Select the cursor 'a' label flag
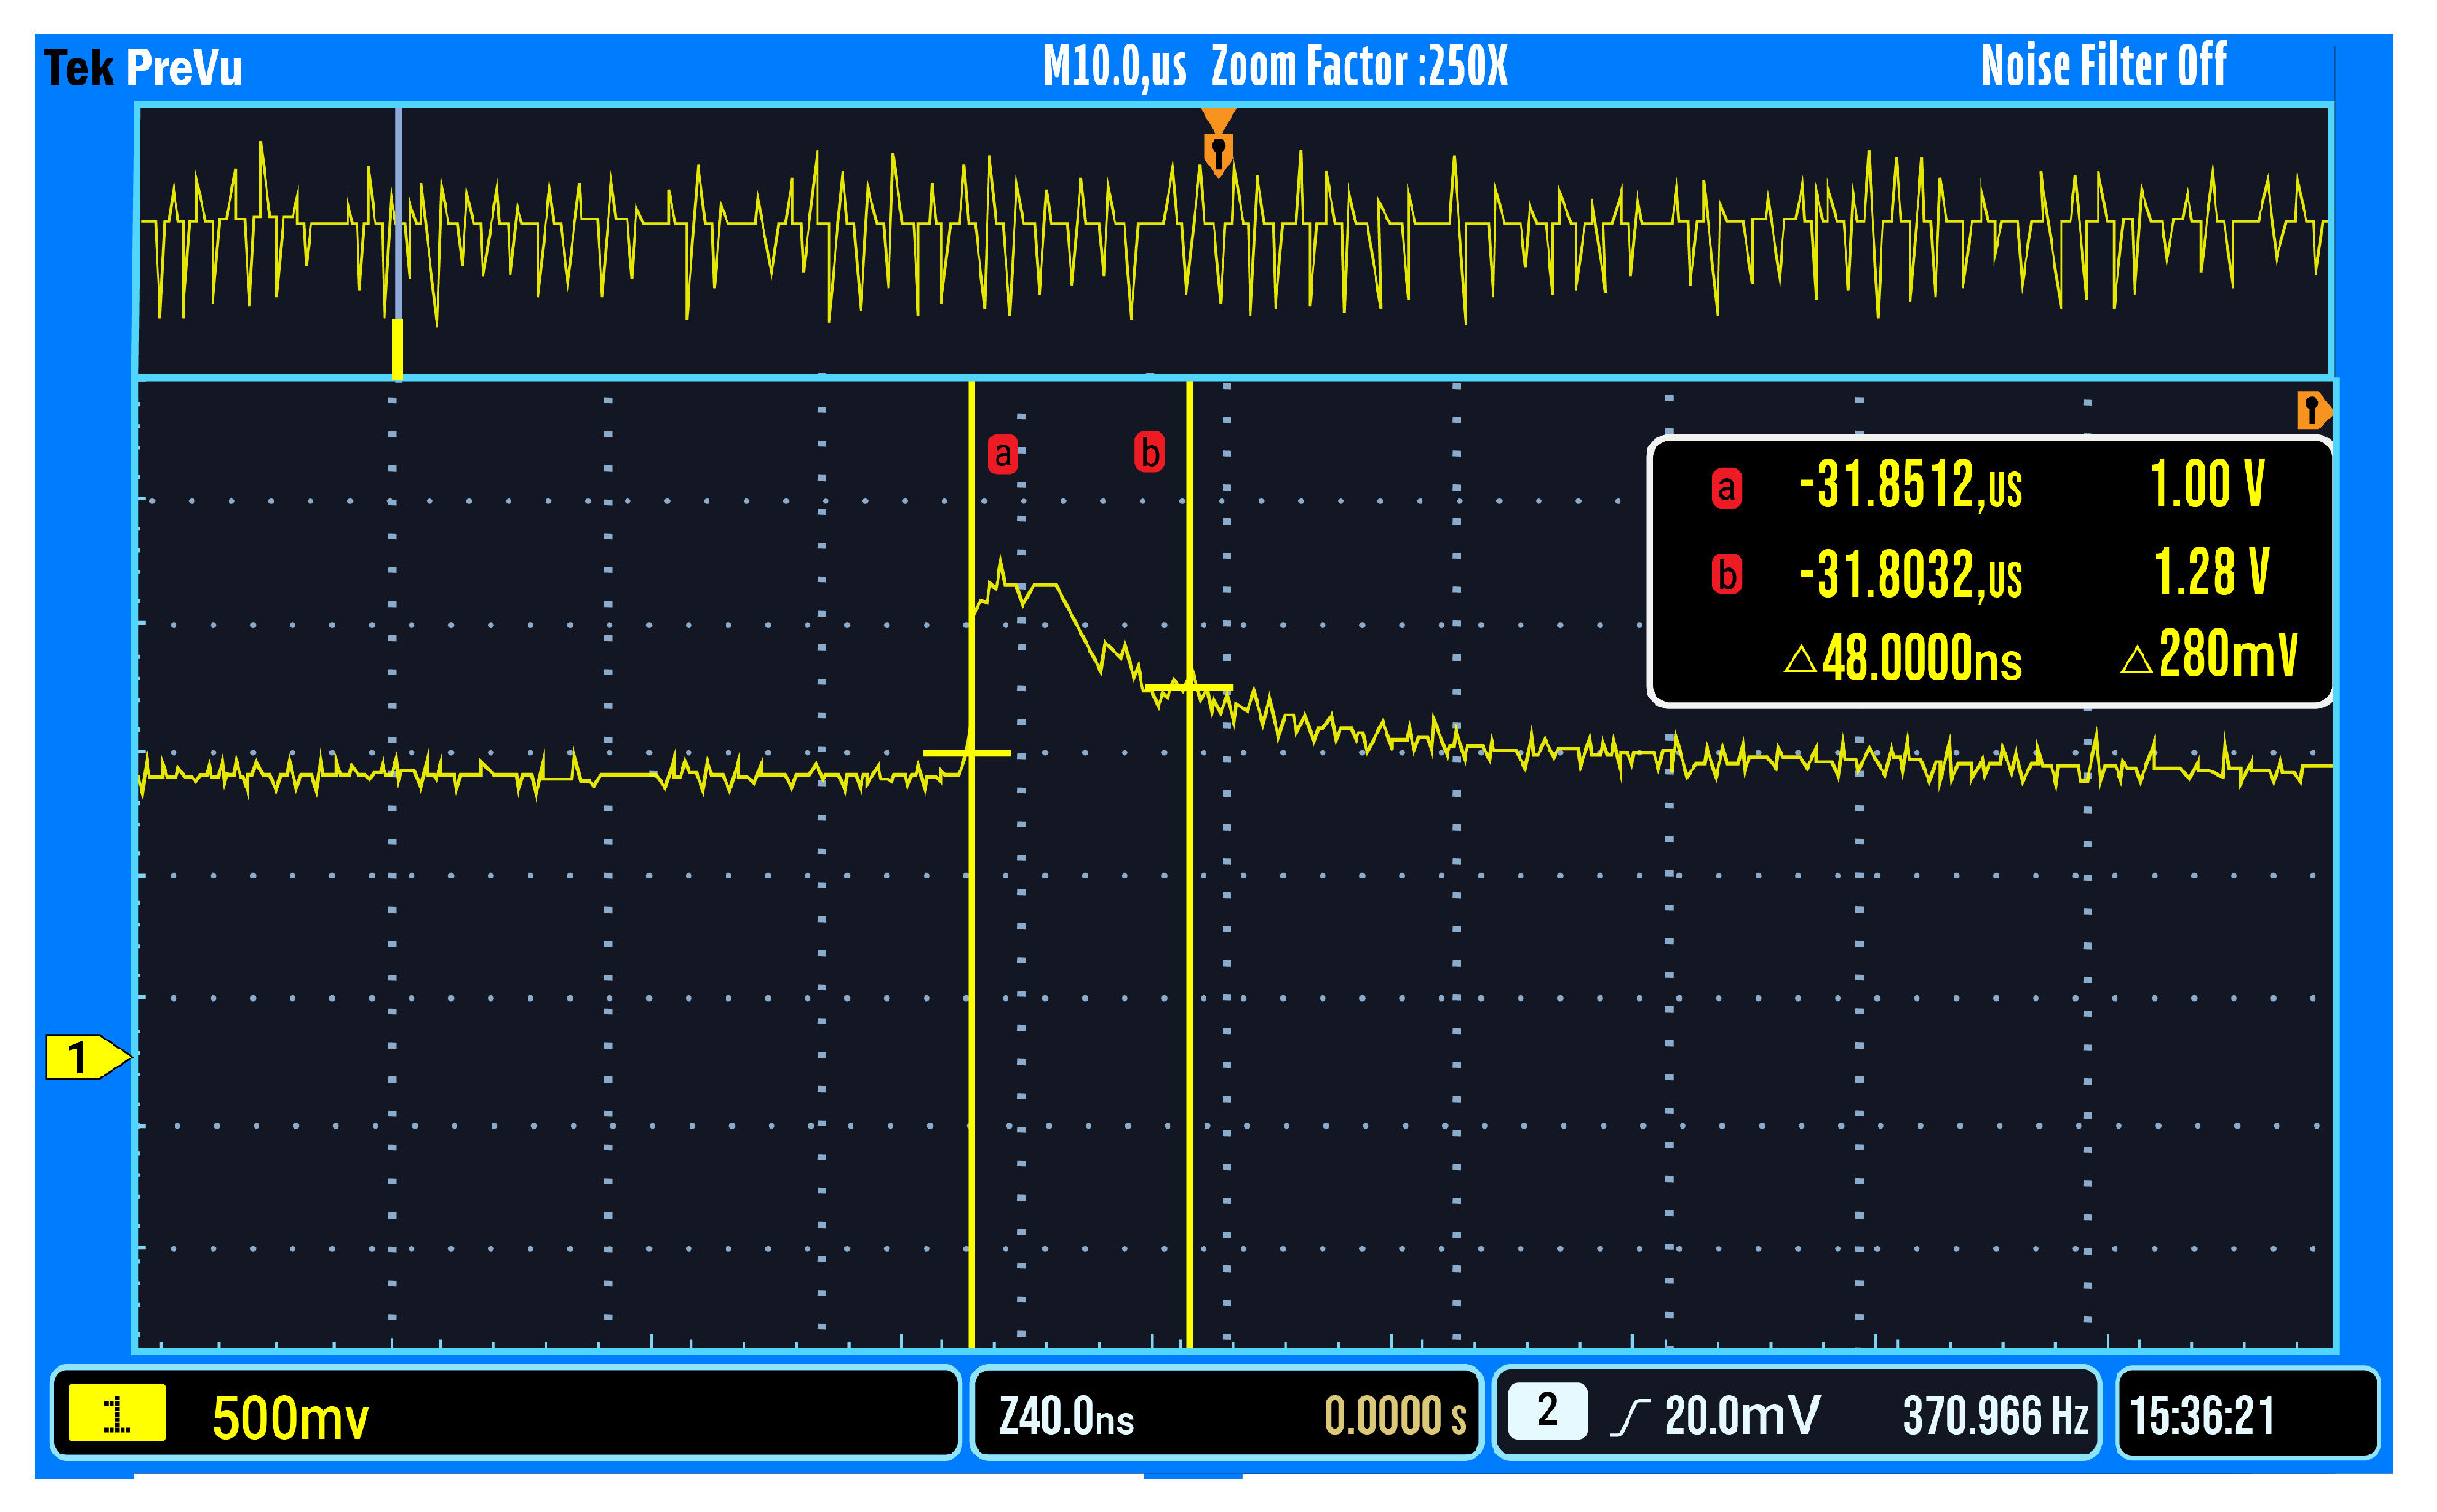The image size is (2437, 1512). pyautogui.click(x=1003, y=453)
